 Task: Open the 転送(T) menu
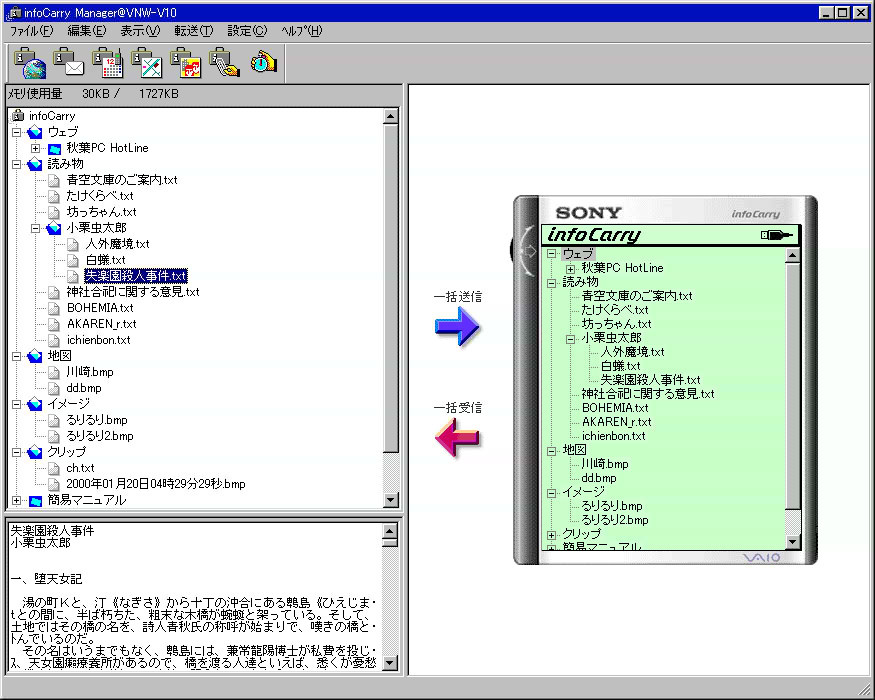193,31
